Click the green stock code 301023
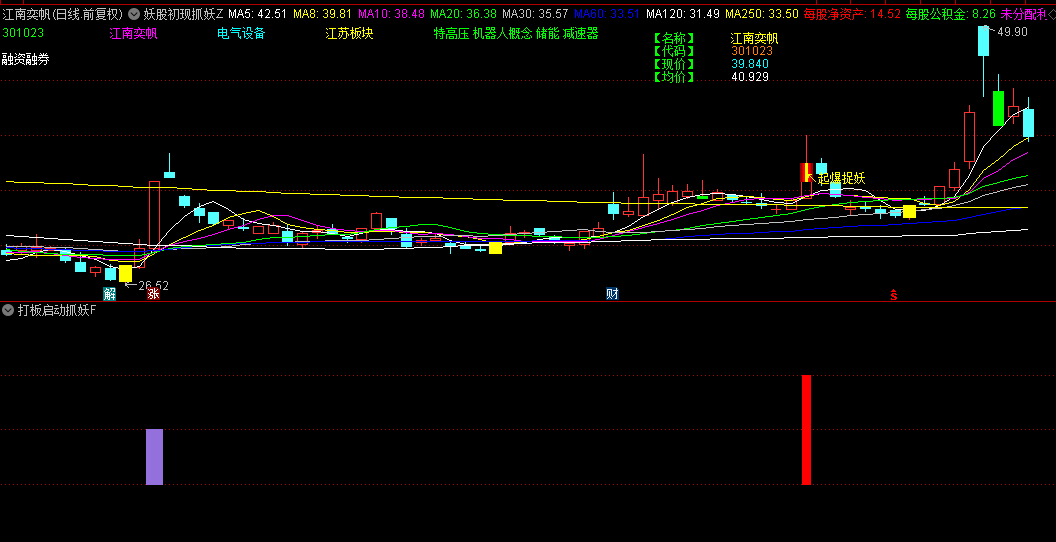This screenshot has width=1056, height=542. coord(22,33)
